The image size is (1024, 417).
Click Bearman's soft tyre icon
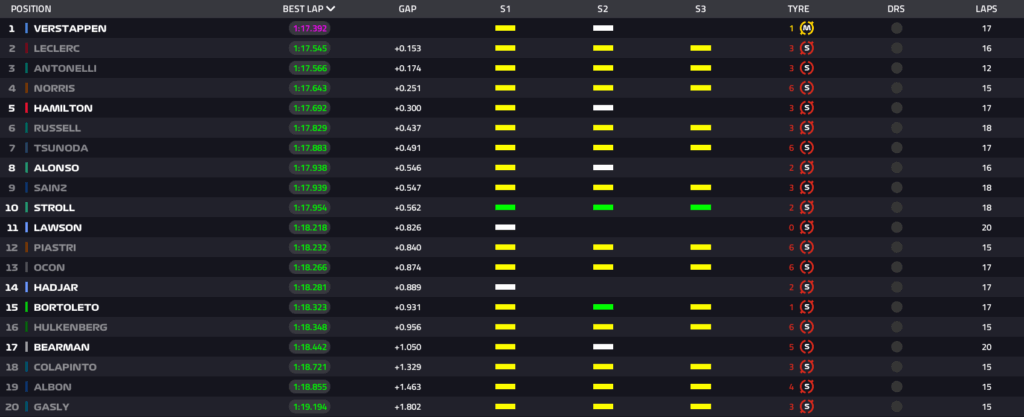(x=807, y=347)
